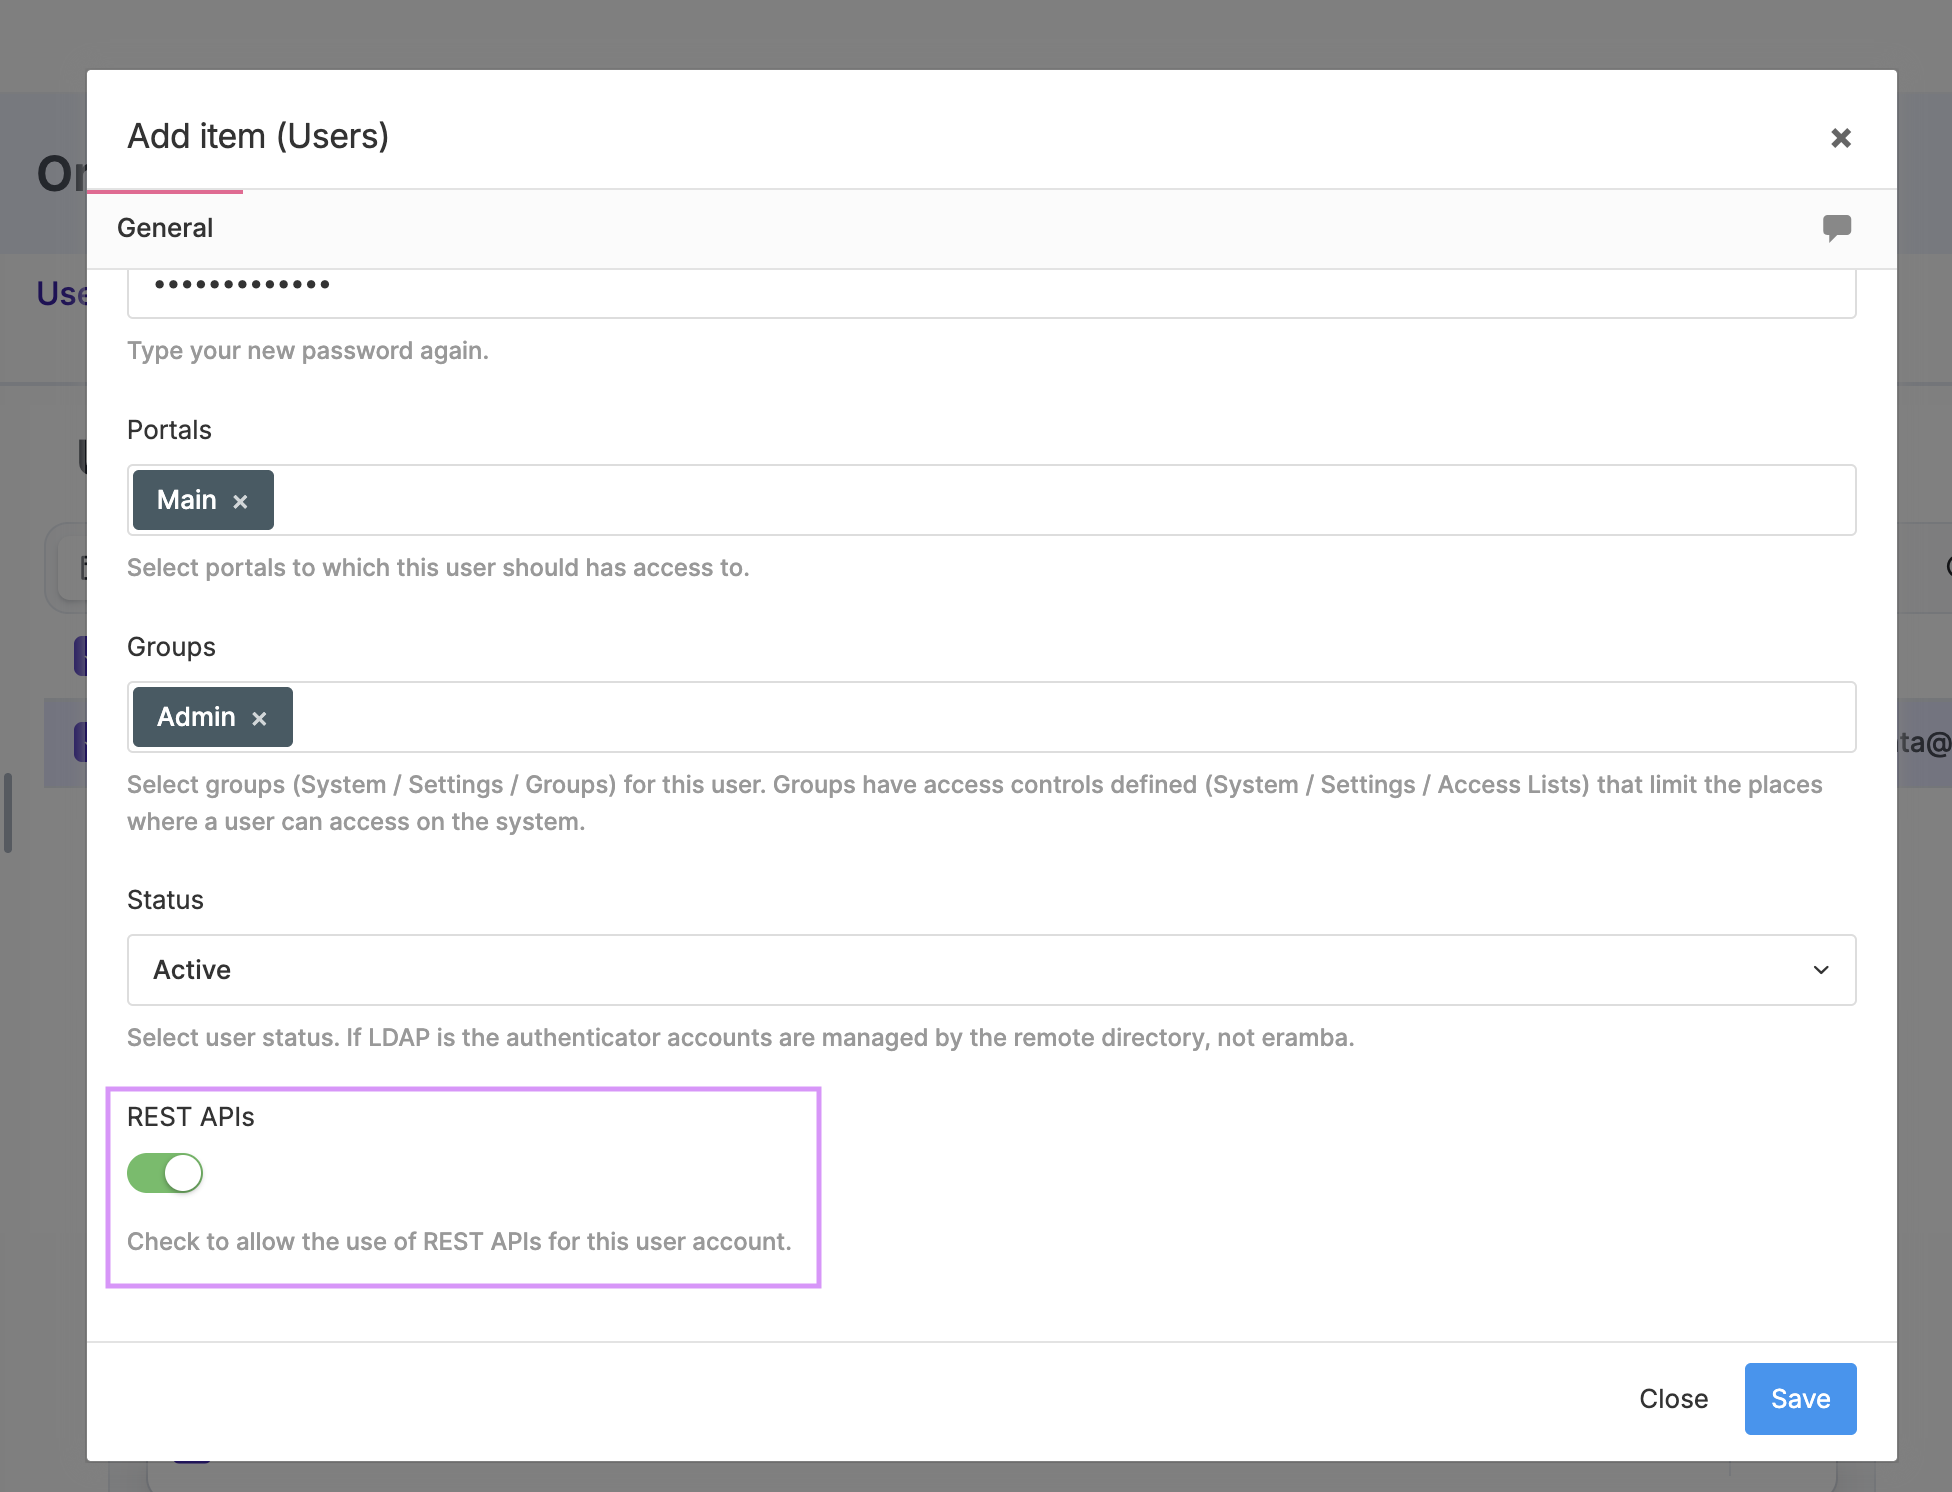Screen dimensions: 1952x1492
Task: Save the new user
Action: point(1799,1398)
